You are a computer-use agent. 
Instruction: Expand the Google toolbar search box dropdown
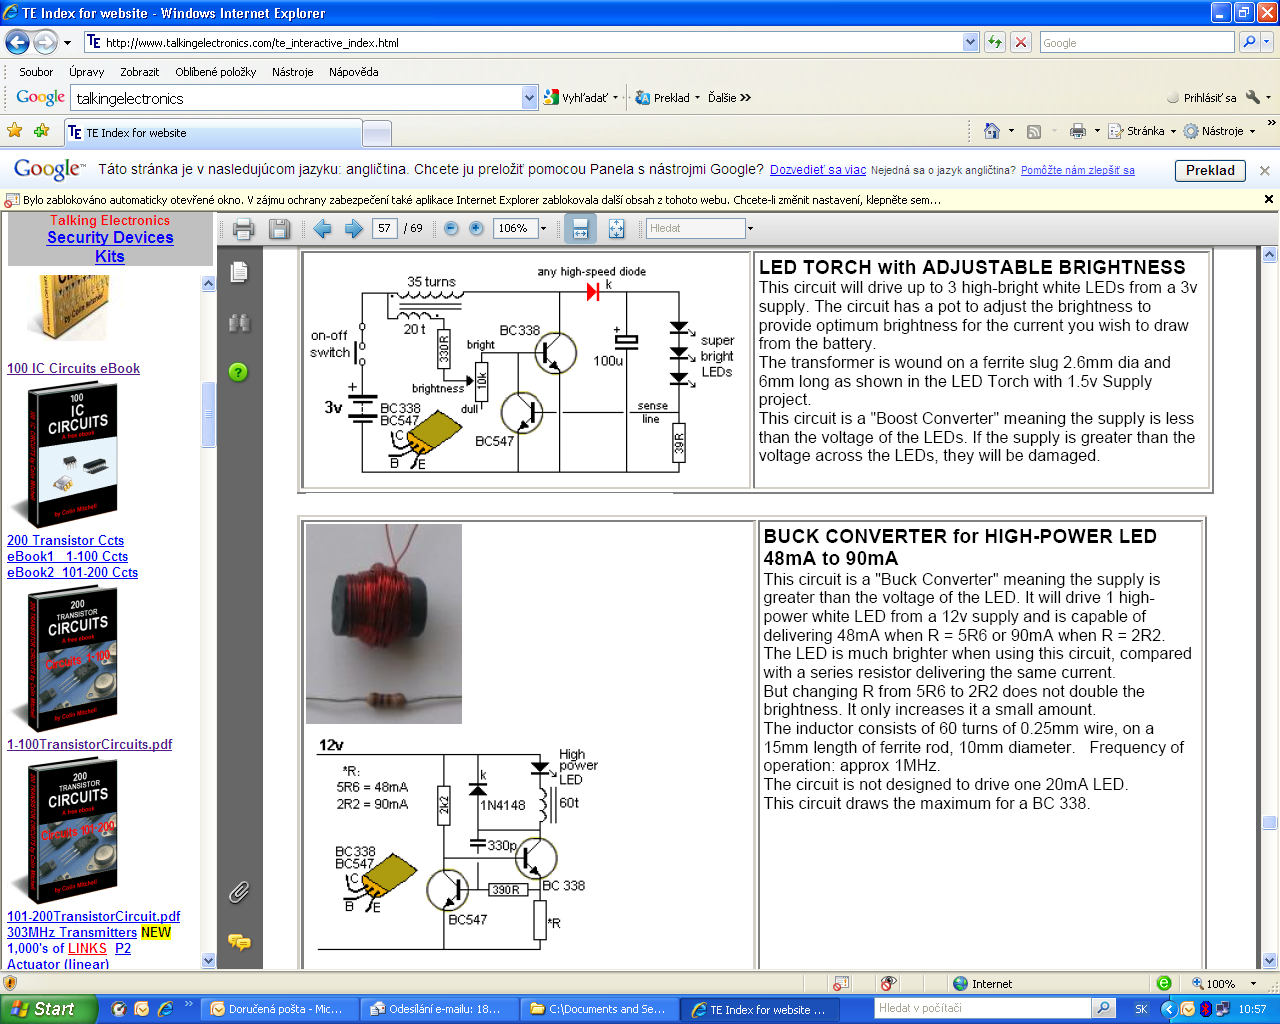[530, 98]
